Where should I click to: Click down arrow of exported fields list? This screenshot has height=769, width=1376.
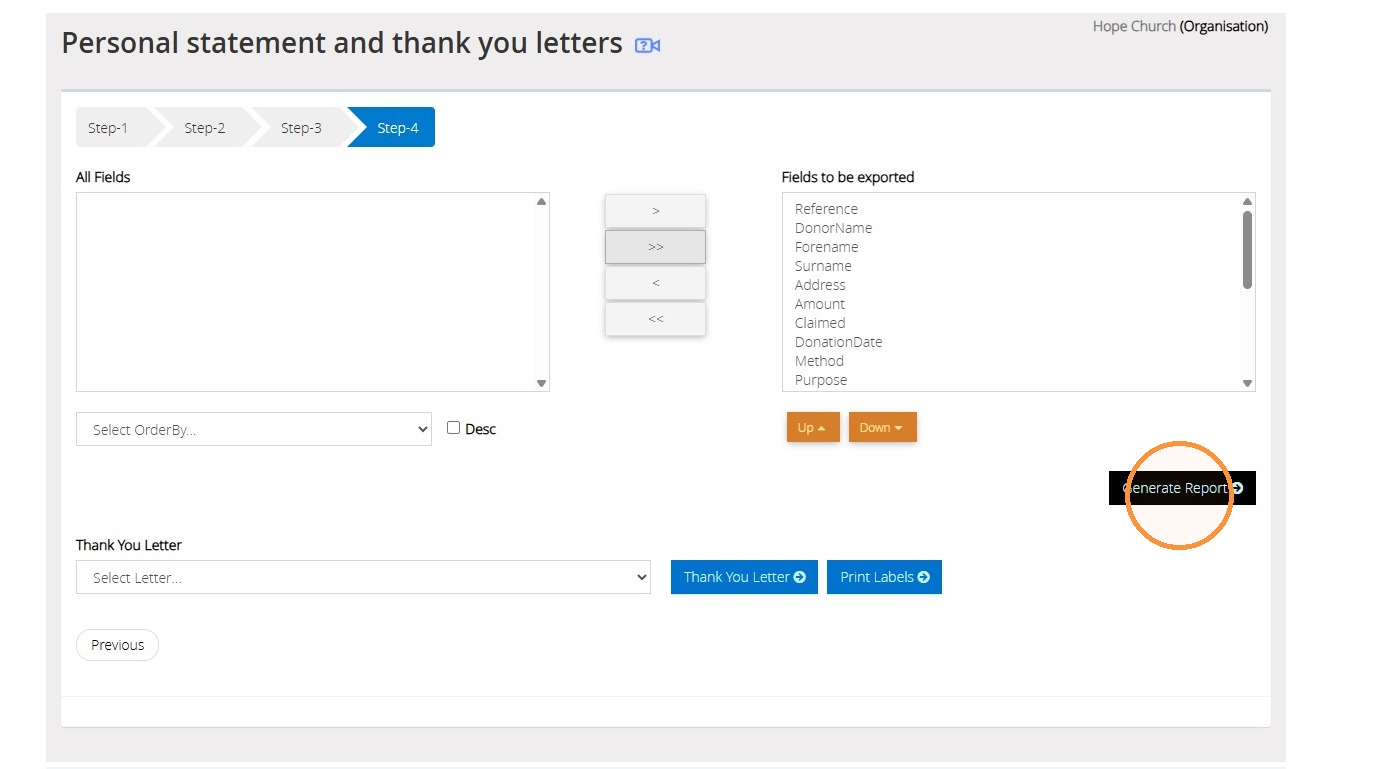[1247, 383]
